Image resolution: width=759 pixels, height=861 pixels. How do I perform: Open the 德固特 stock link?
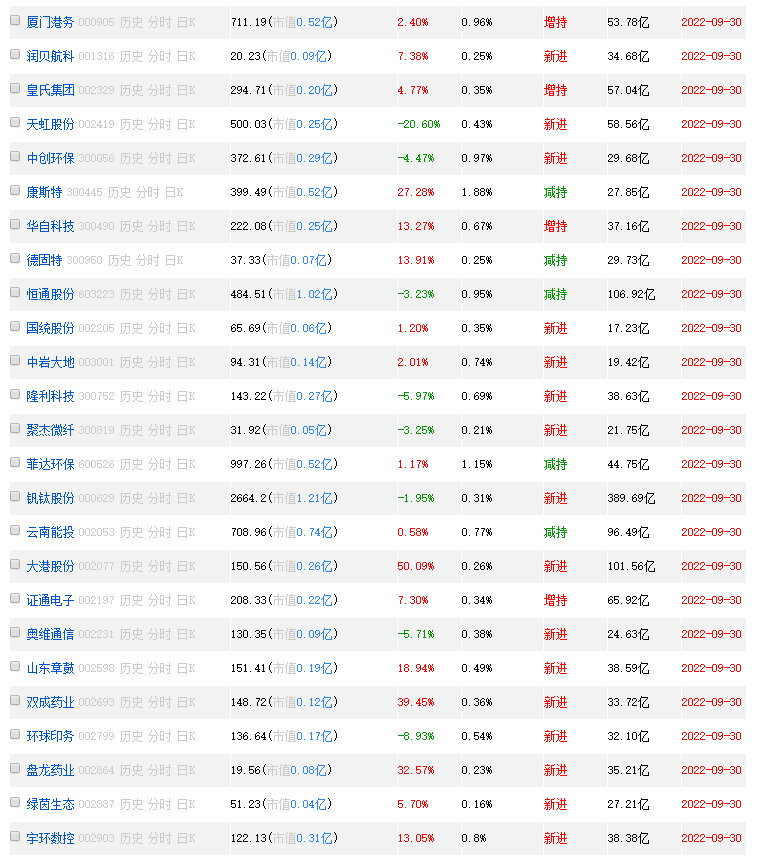click(x=44, y=260)
